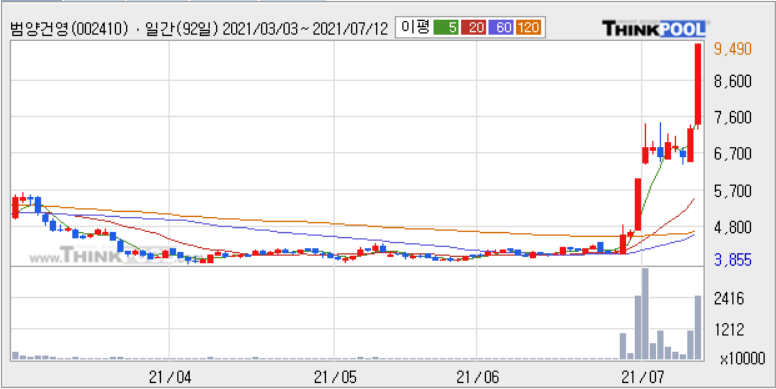Viewport: 776px width, 389px height.
Task: Click the orange 120-day moving average swatch
Action: (x=529, y=28)
